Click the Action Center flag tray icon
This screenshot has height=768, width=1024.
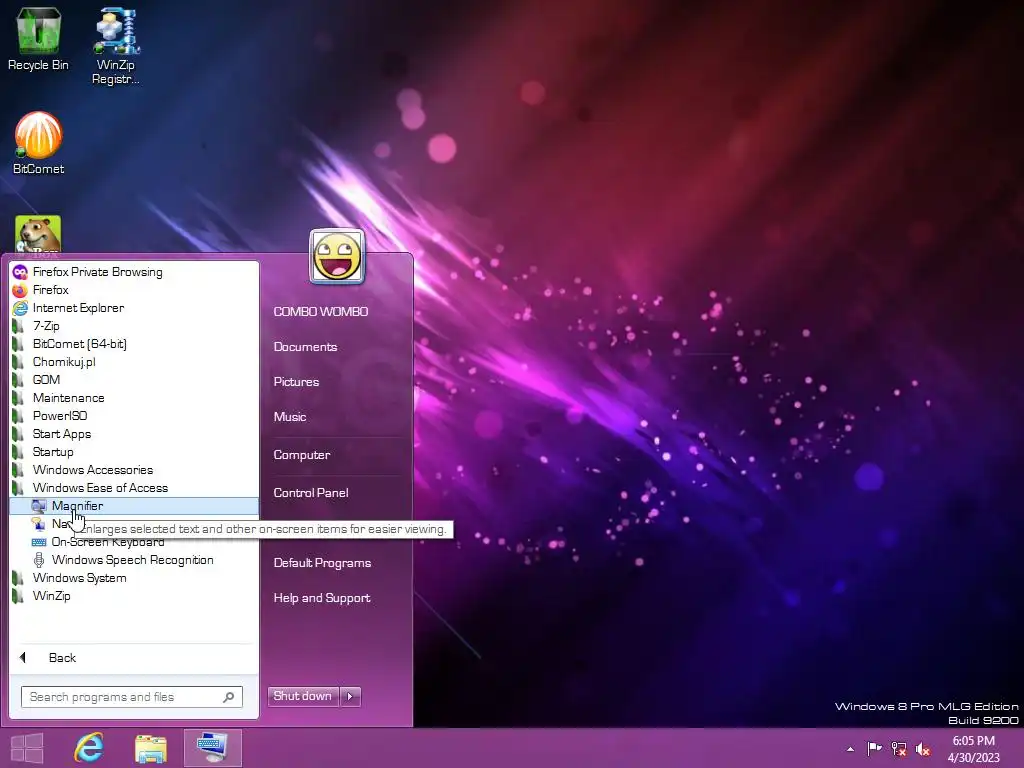[x=874, y=748]
